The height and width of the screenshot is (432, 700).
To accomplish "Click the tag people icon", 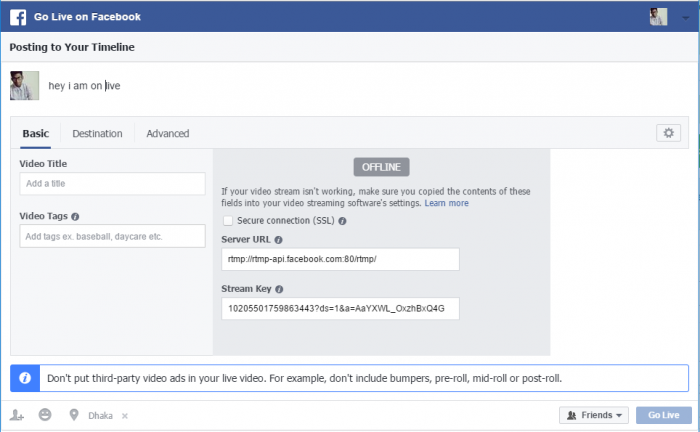I will [x=17, y=415].
